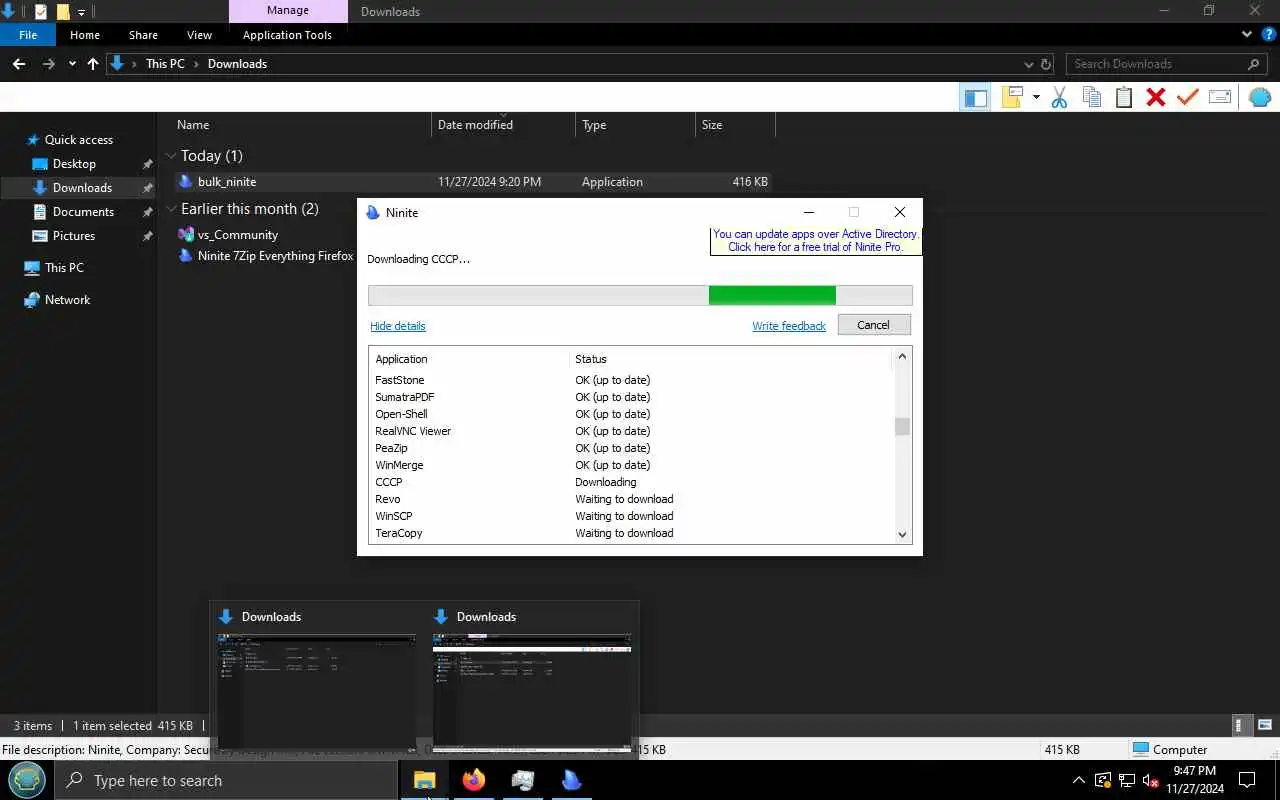Click the search magnifier icon
Screen dimensions: 1280x800
pyautogui.click(x=1254, y=64)
